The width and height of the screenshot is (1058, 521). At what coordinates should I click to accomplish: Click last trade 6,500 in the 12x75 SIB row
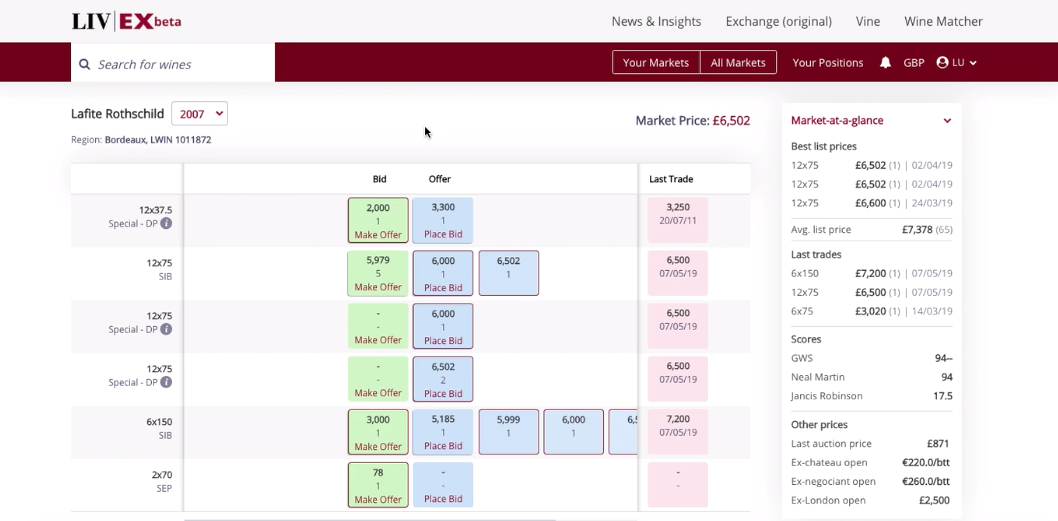pos(677,273)
